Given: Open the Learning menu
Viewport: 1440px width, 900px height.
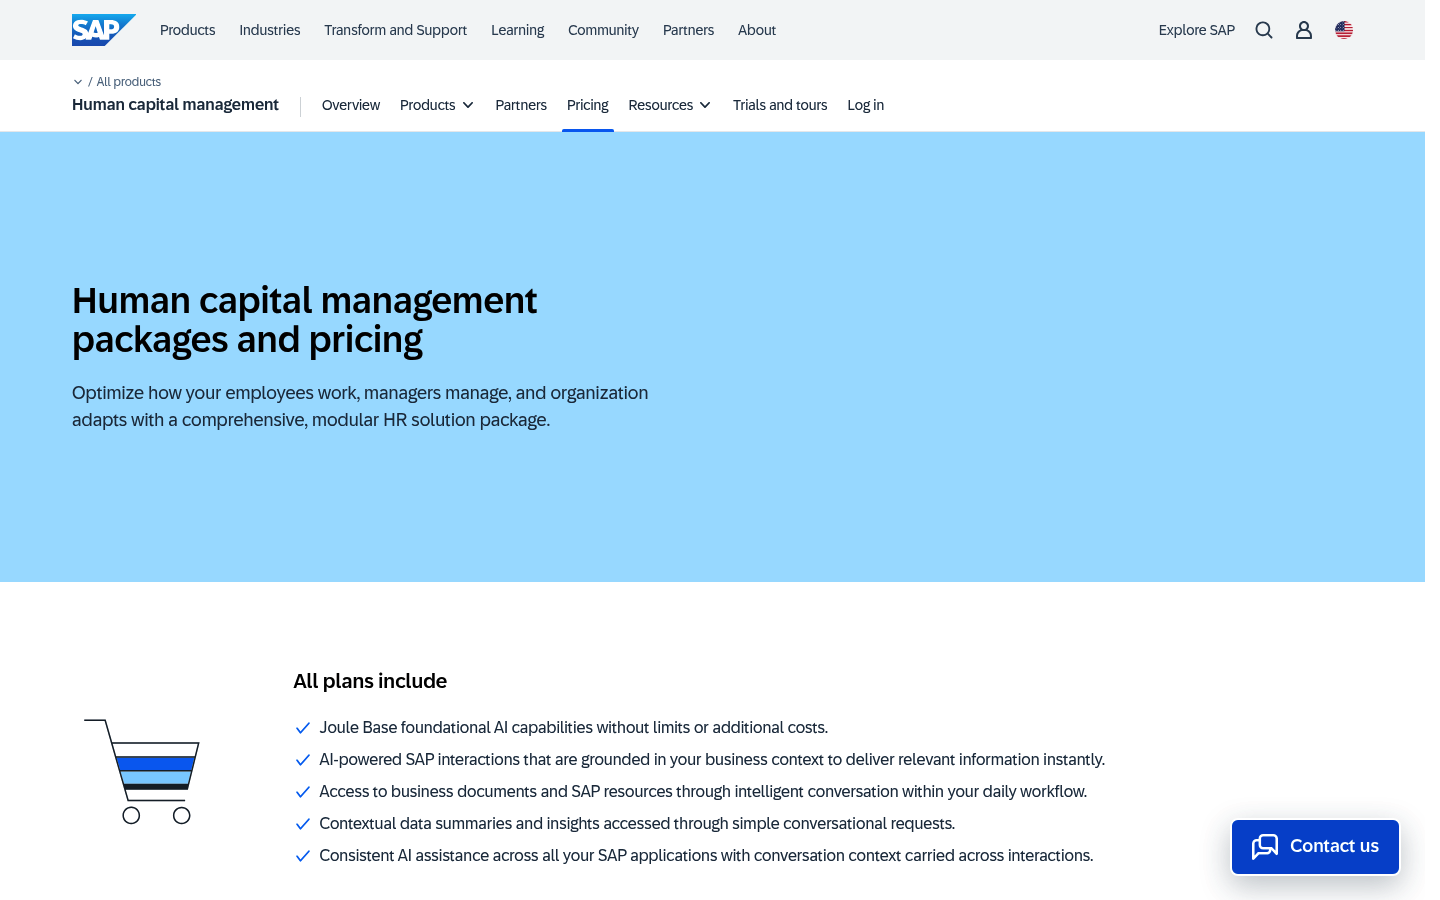Looking at the screenshot, I should pos(518,30).
